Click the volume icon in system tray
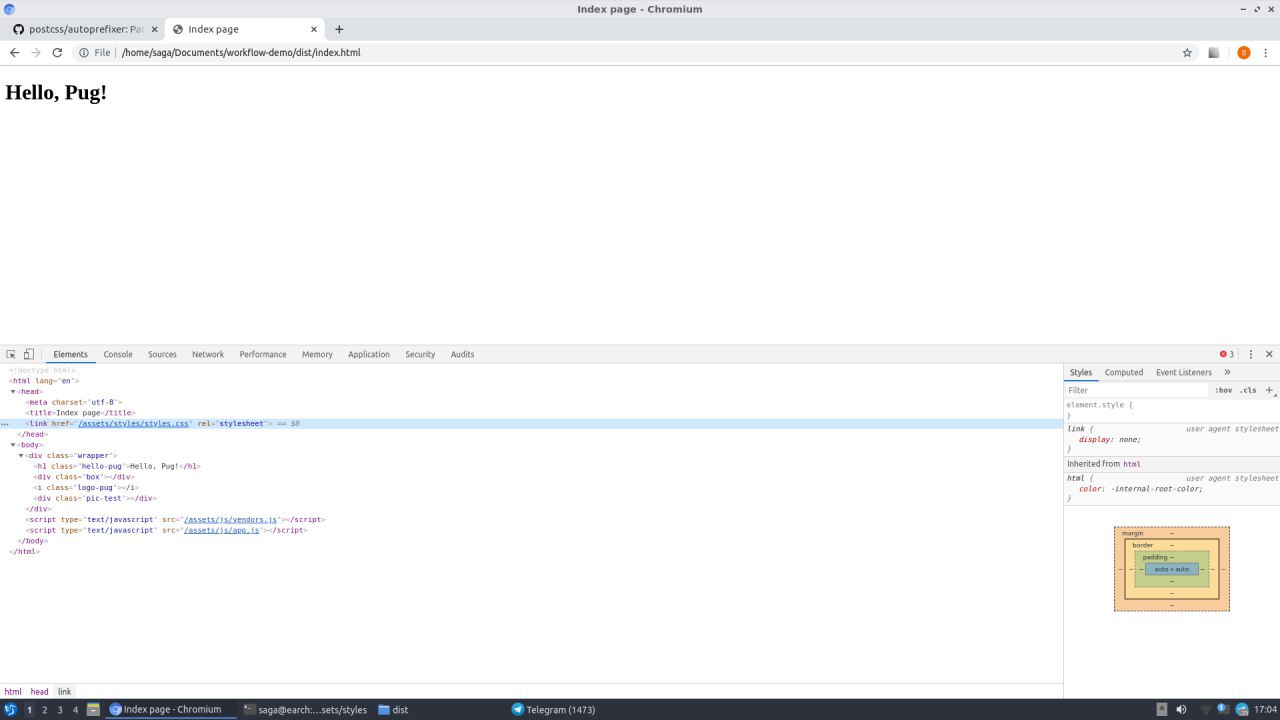The width and height of the screenshot is (1280, 720). tap(1181, 709)
